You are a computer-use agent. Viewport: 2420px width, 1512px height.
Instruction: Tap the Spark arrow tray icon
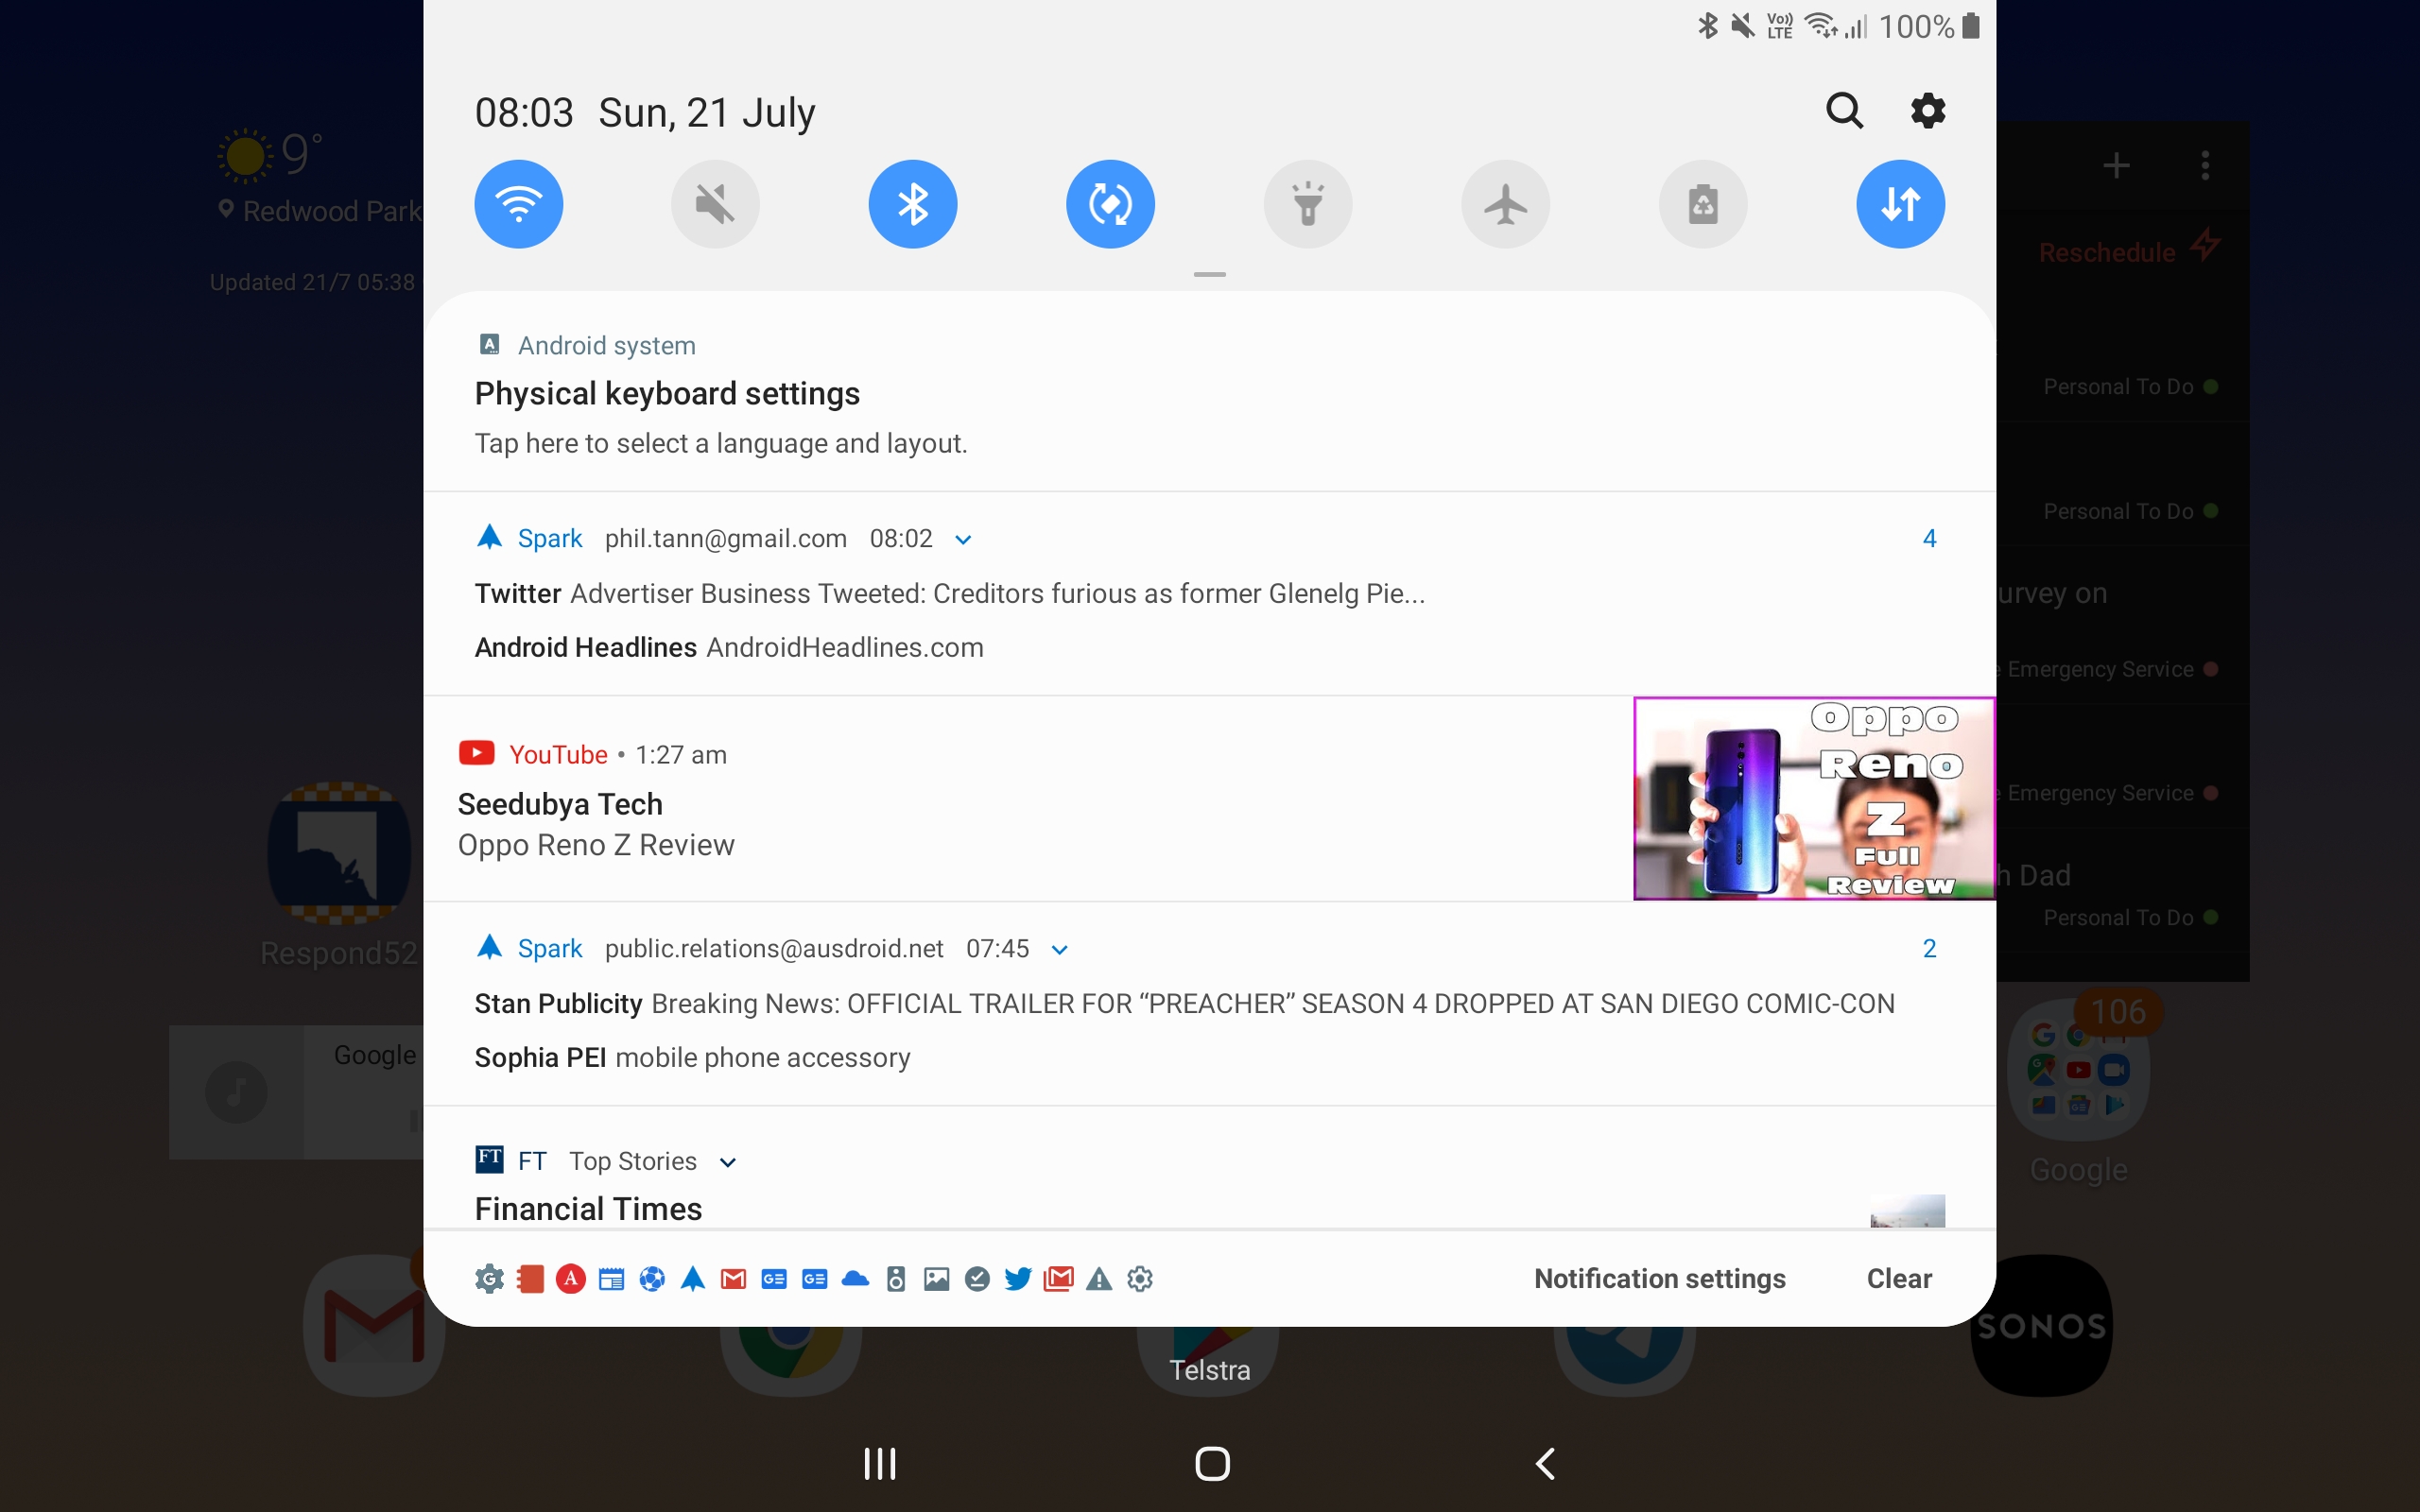point(693,1279)
